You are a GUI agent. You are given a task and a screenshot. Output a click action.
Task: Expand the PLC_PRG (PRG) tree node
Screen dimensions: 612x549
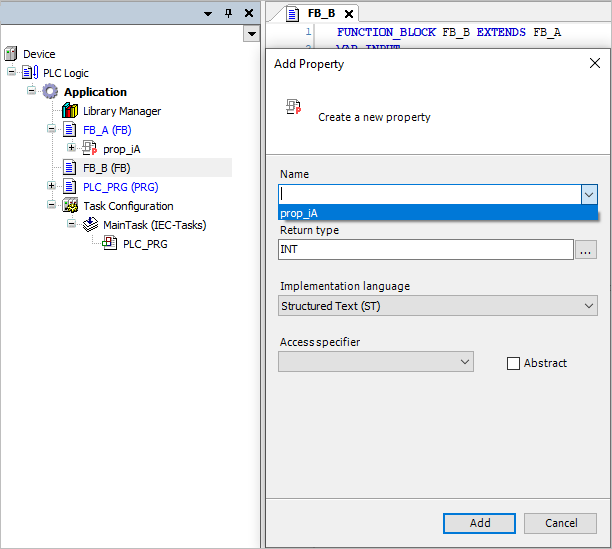[x=51, y=186]
